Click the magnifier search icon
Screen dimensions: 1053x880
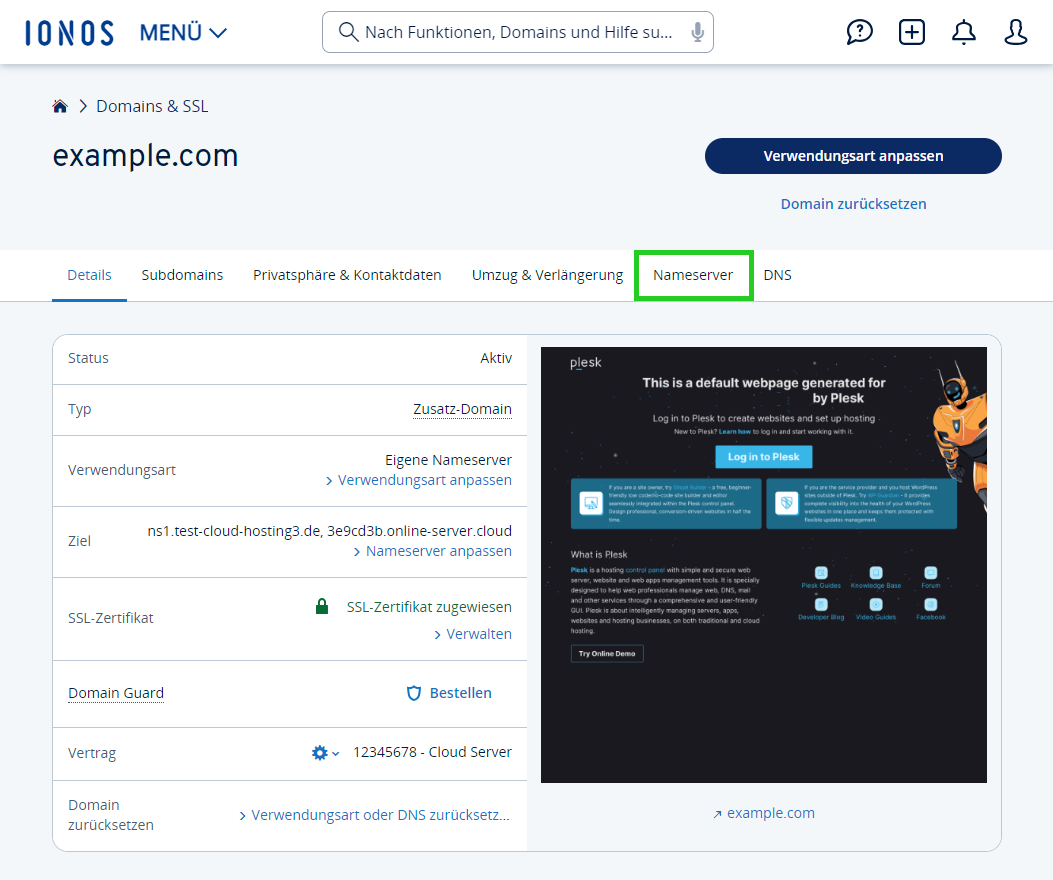[x=348, y=32]
